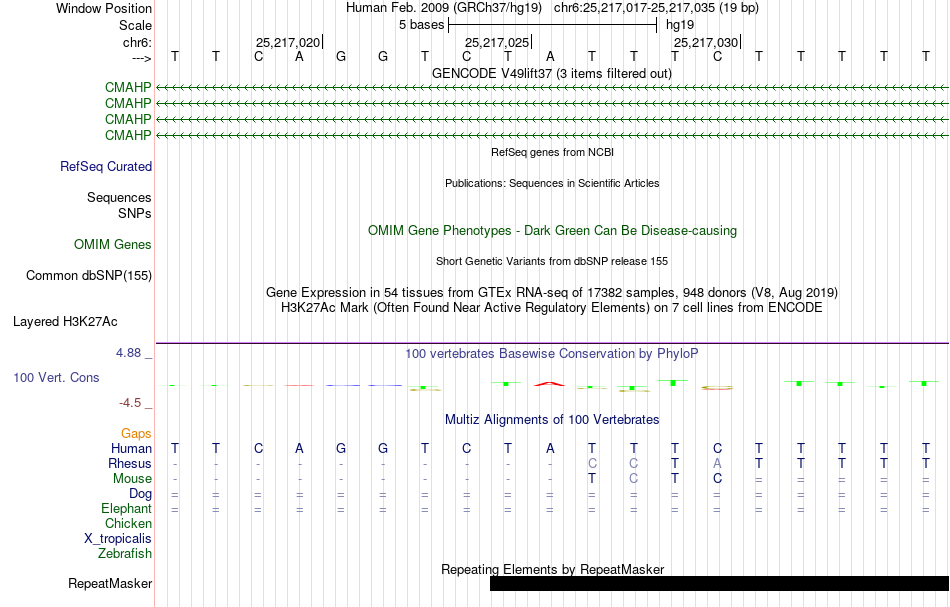This screenshot has width=950, height=607.
Task: Click the sequence direction arrow '--->'
Action: [x=142, y=58]
